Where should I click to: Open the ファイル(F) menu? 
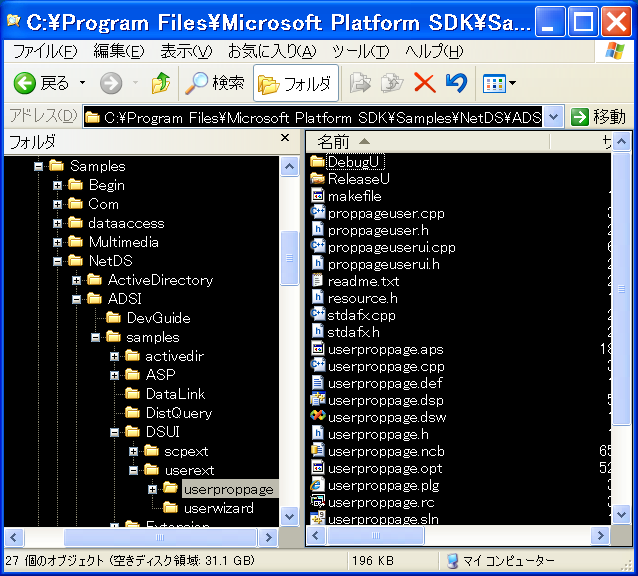point(45,52)
